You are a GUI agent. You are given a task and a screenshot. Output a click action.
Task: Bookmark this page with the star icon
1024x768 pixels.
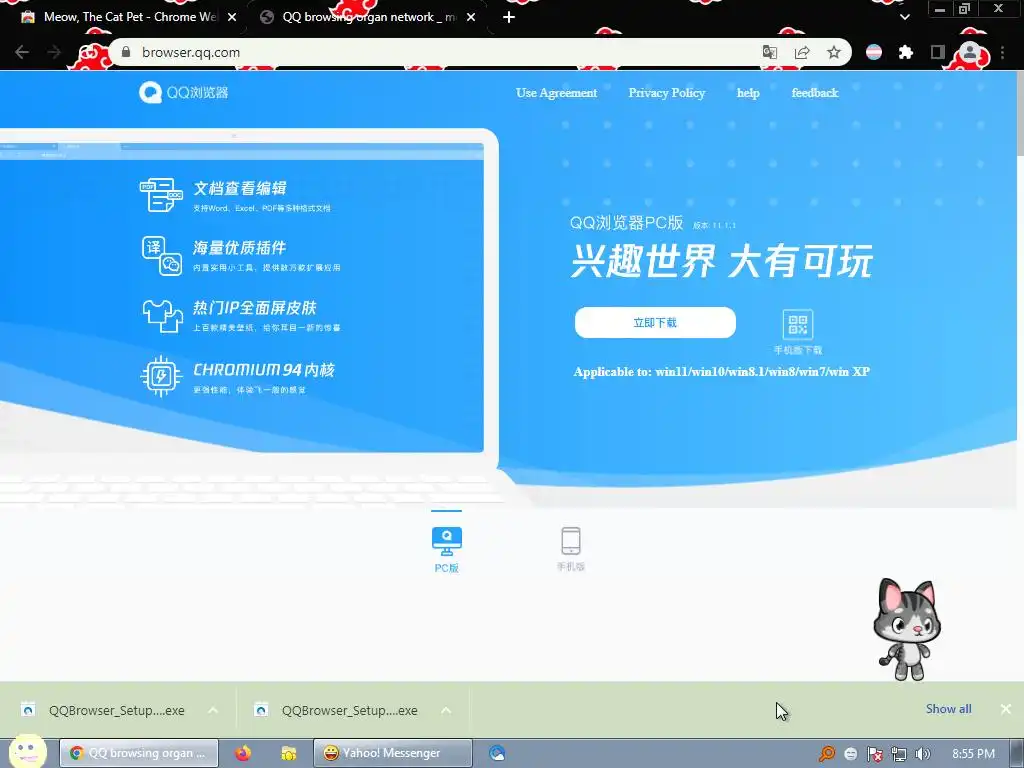[x=834, y=52]
